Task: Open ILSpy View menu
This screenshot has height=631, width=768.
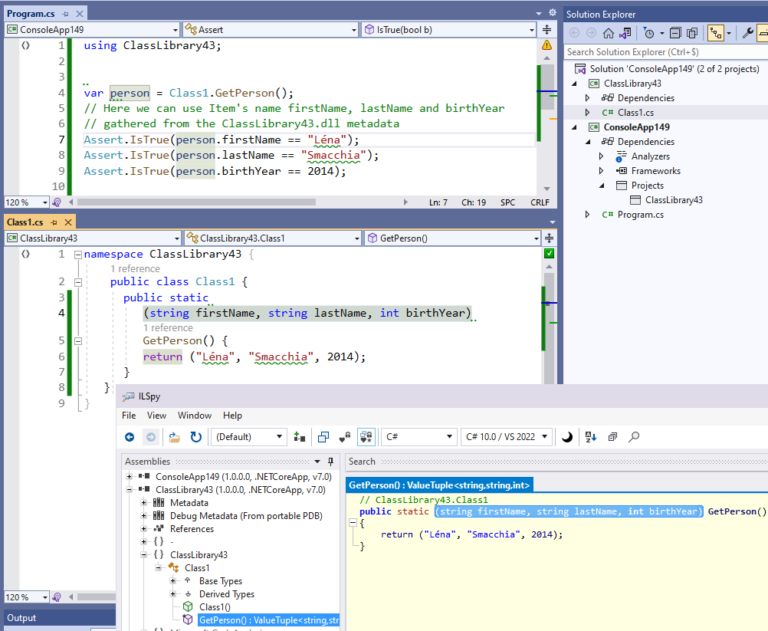Action: tap(157, 415)
